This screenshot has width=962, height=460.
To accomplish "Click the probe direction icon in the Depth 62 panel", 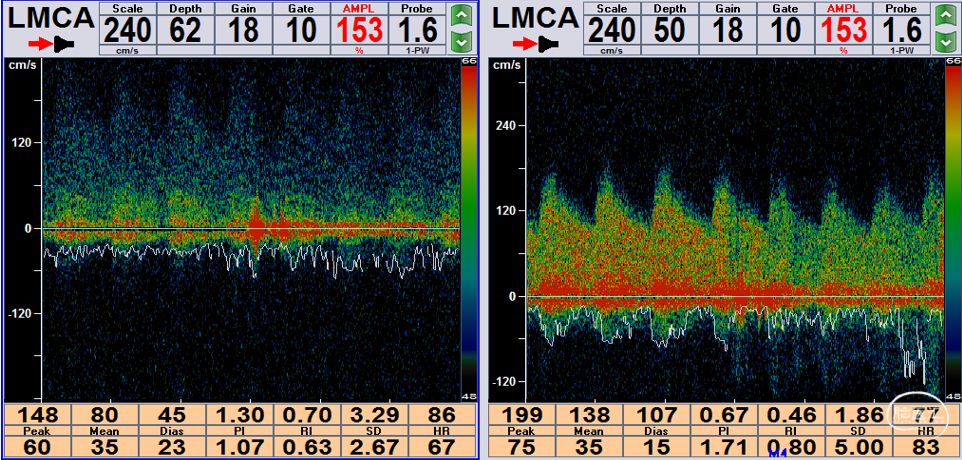I will click(x=53, y=44).
